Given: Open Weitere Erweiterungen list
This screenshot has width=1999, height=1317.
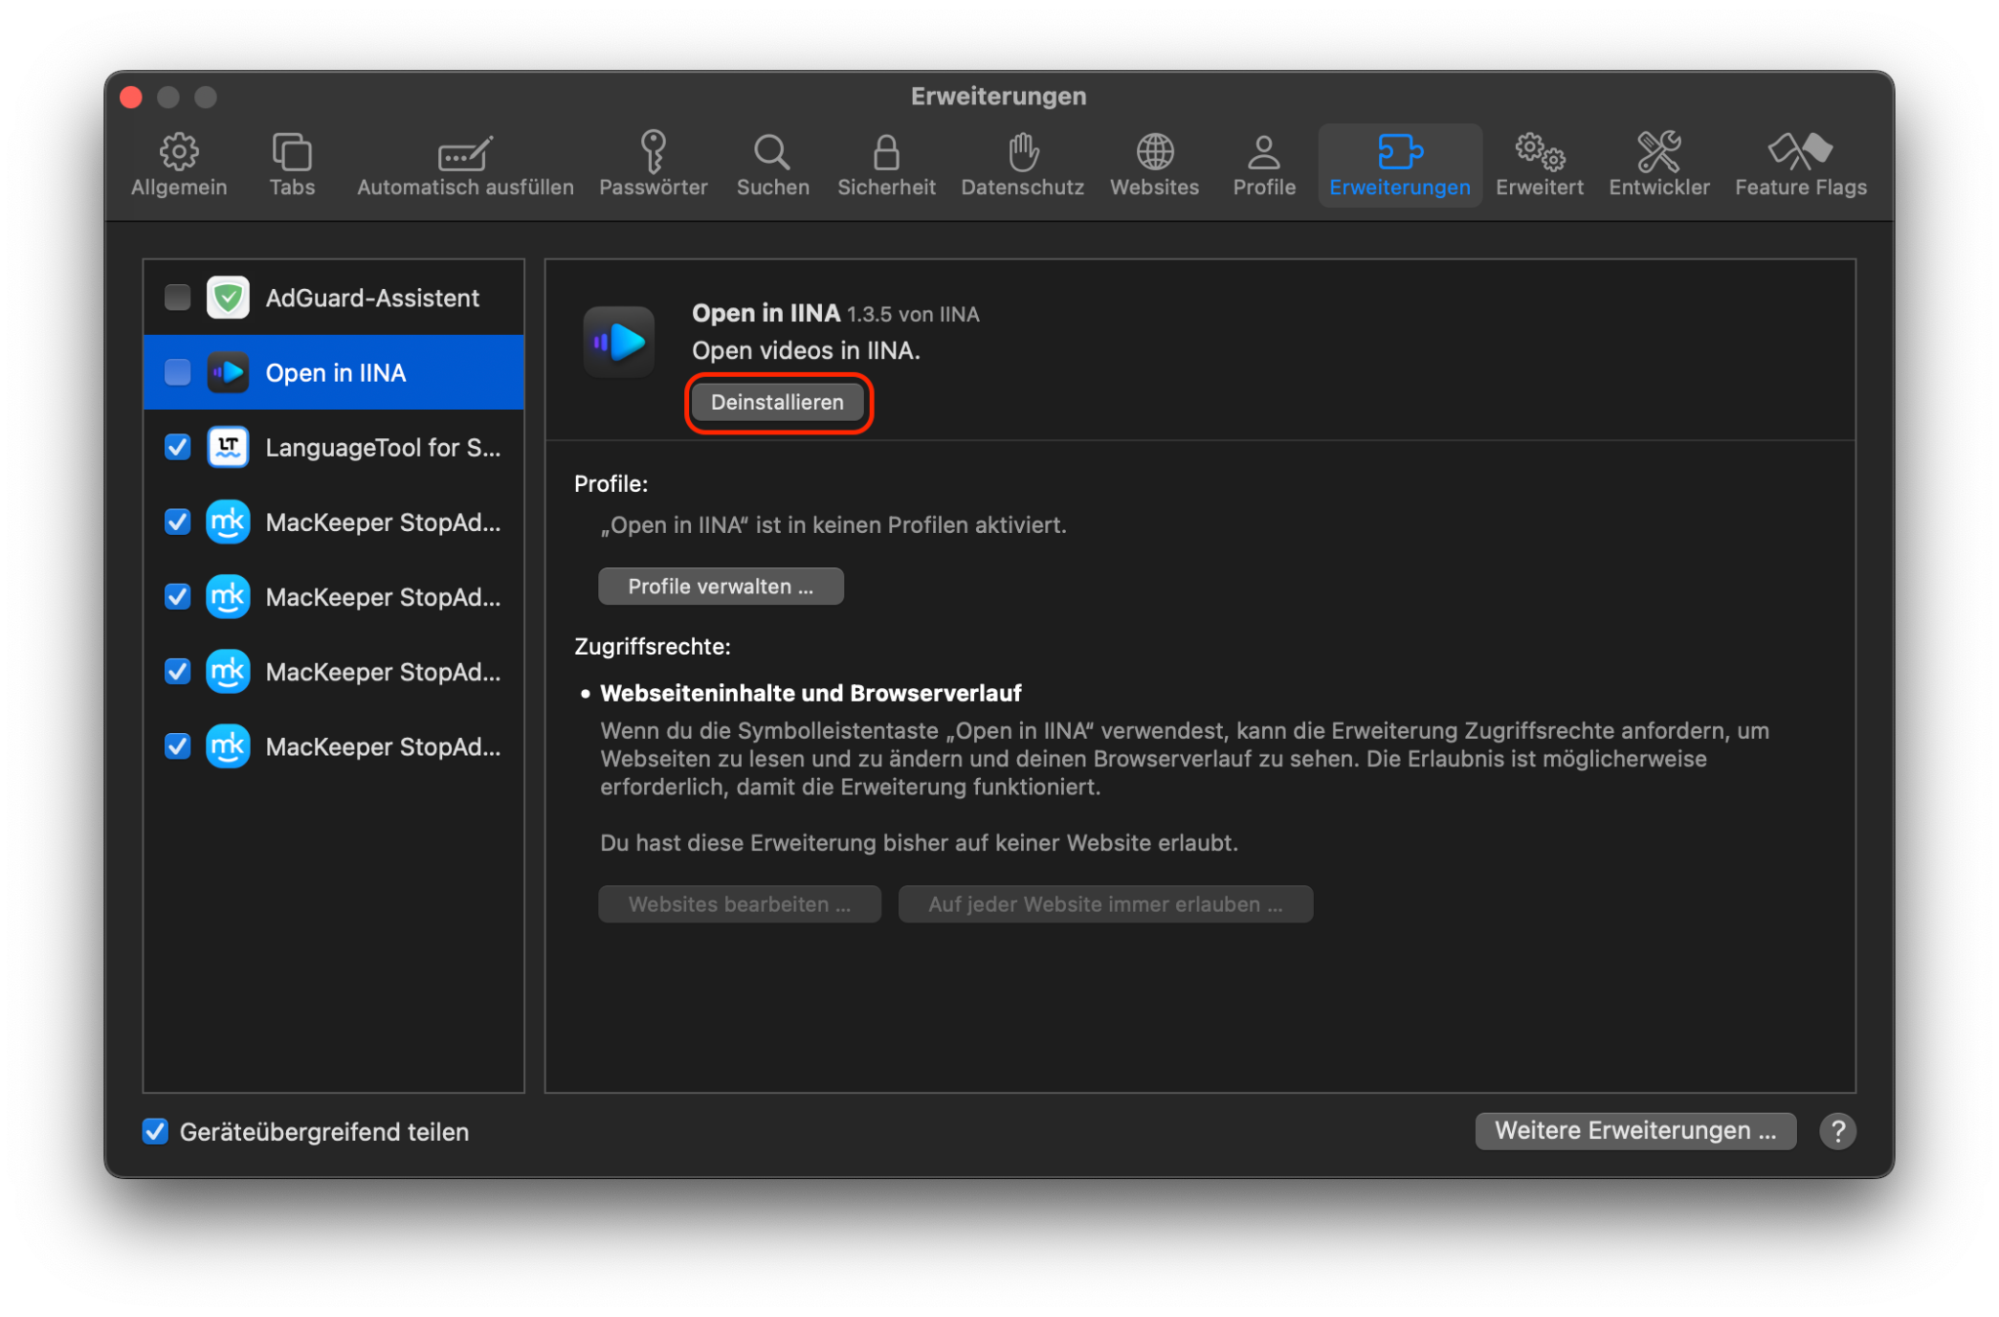Looking at the screenshot, I should click(x=1634, y=1131).
